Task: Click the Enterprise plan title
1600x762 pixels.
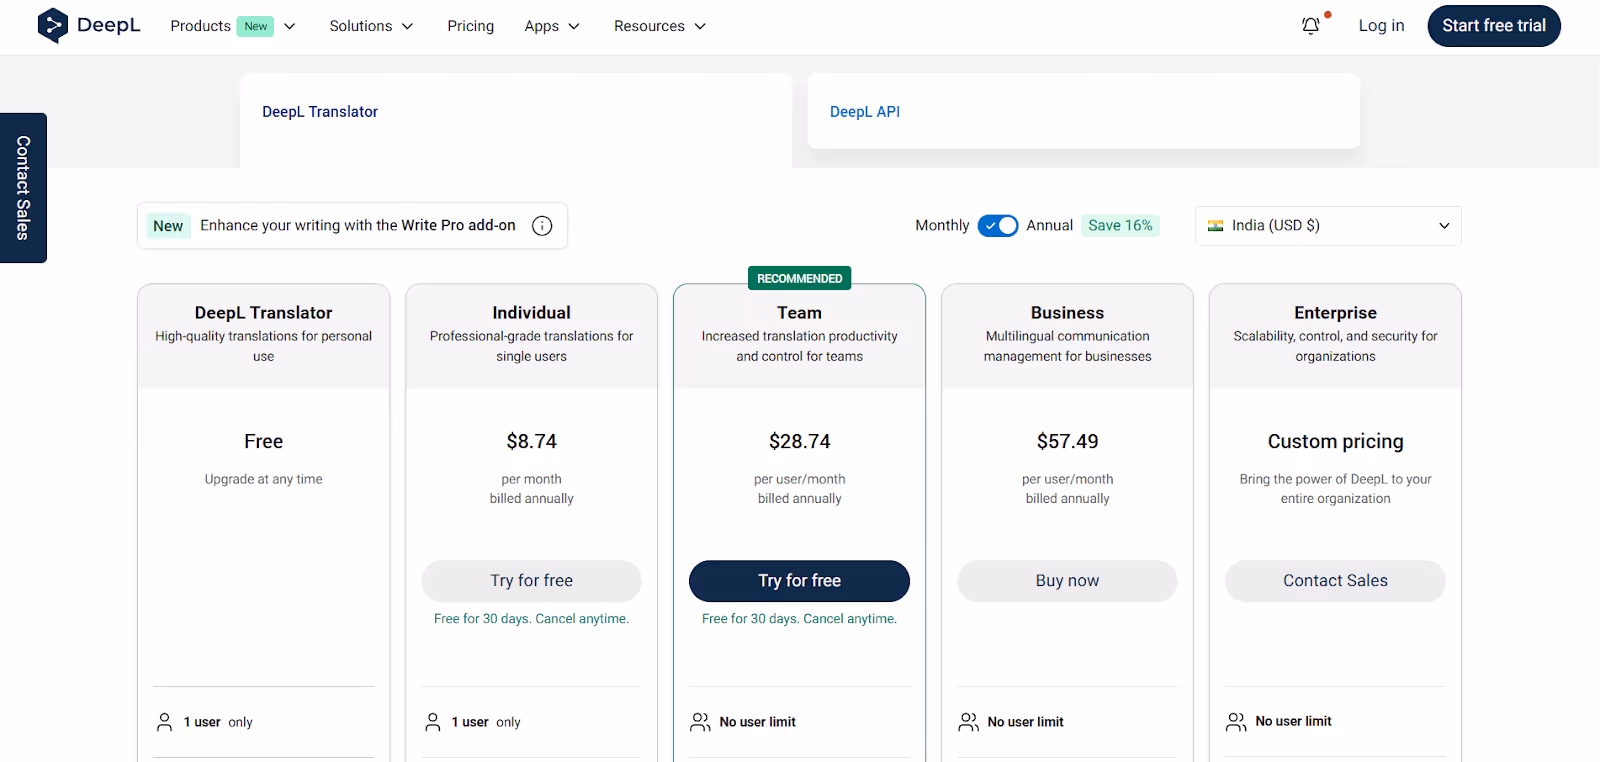Action: [1336, 313]
